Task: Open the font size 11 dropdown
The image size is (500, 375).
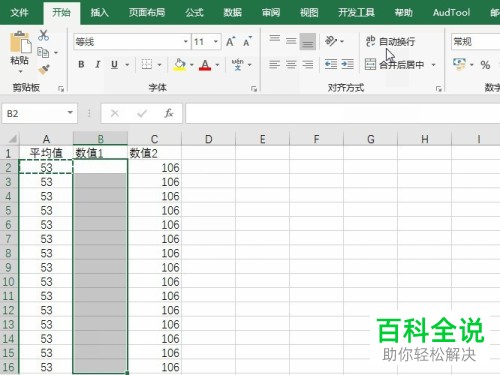Action: tap(216, 42)
